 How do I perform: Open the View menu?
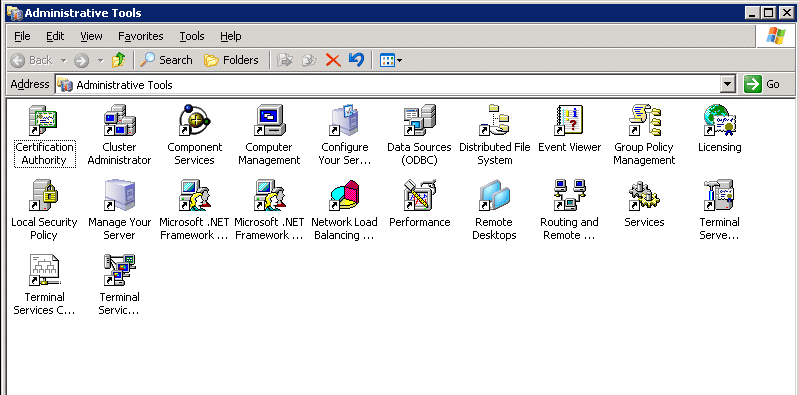91,36
